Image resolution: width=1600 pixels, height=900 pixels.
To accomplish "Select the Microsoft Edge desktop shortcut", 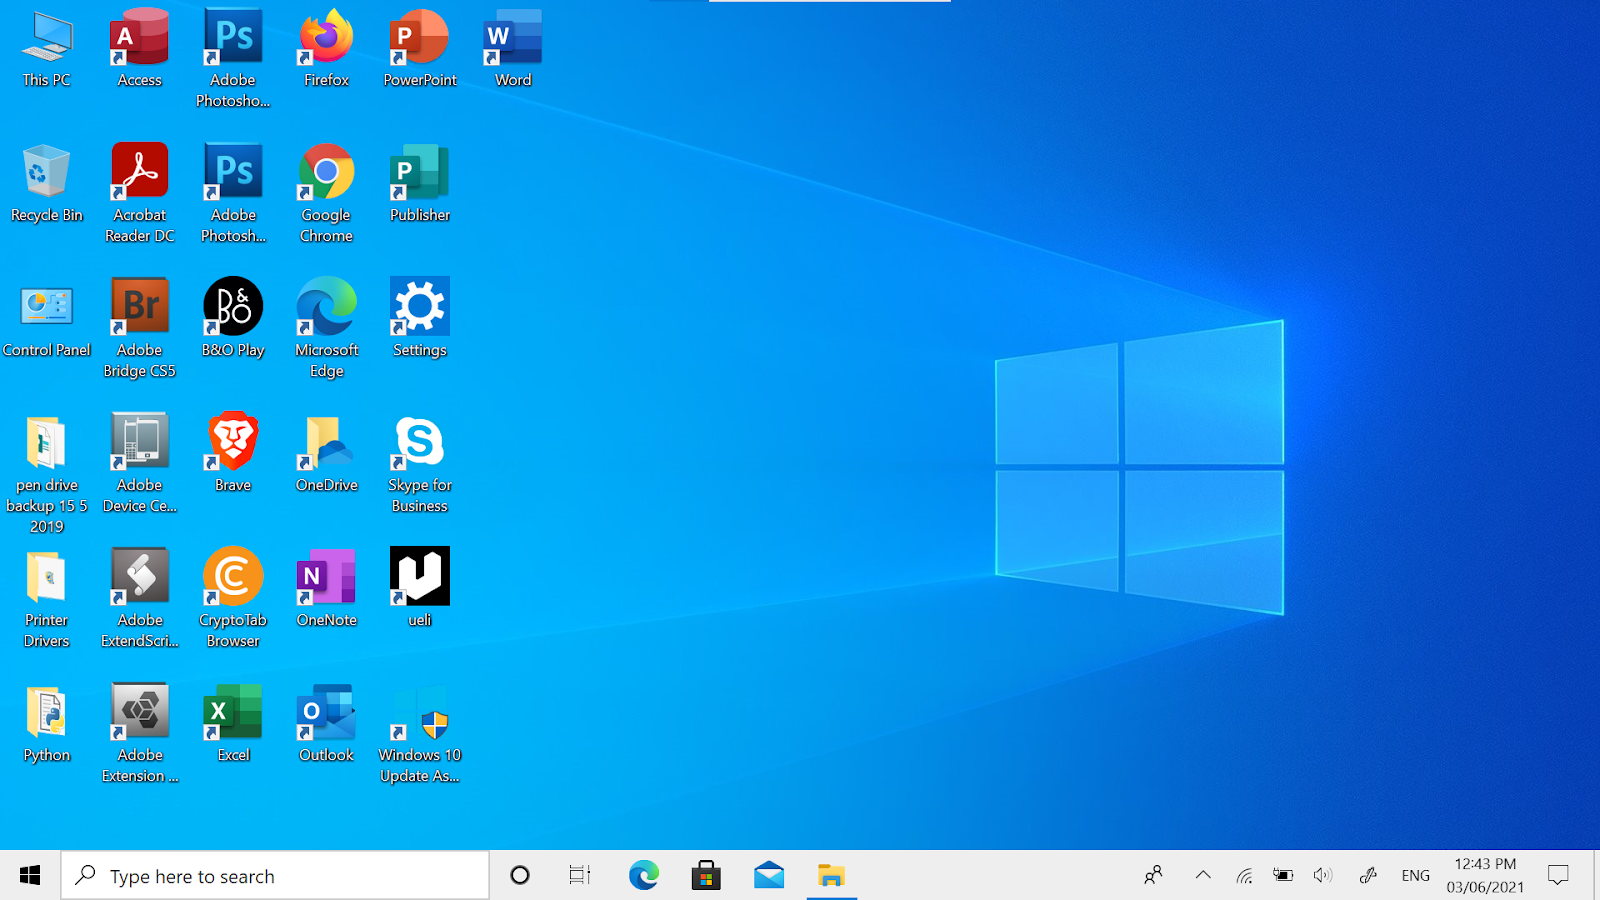I will (x=327, y=328).
